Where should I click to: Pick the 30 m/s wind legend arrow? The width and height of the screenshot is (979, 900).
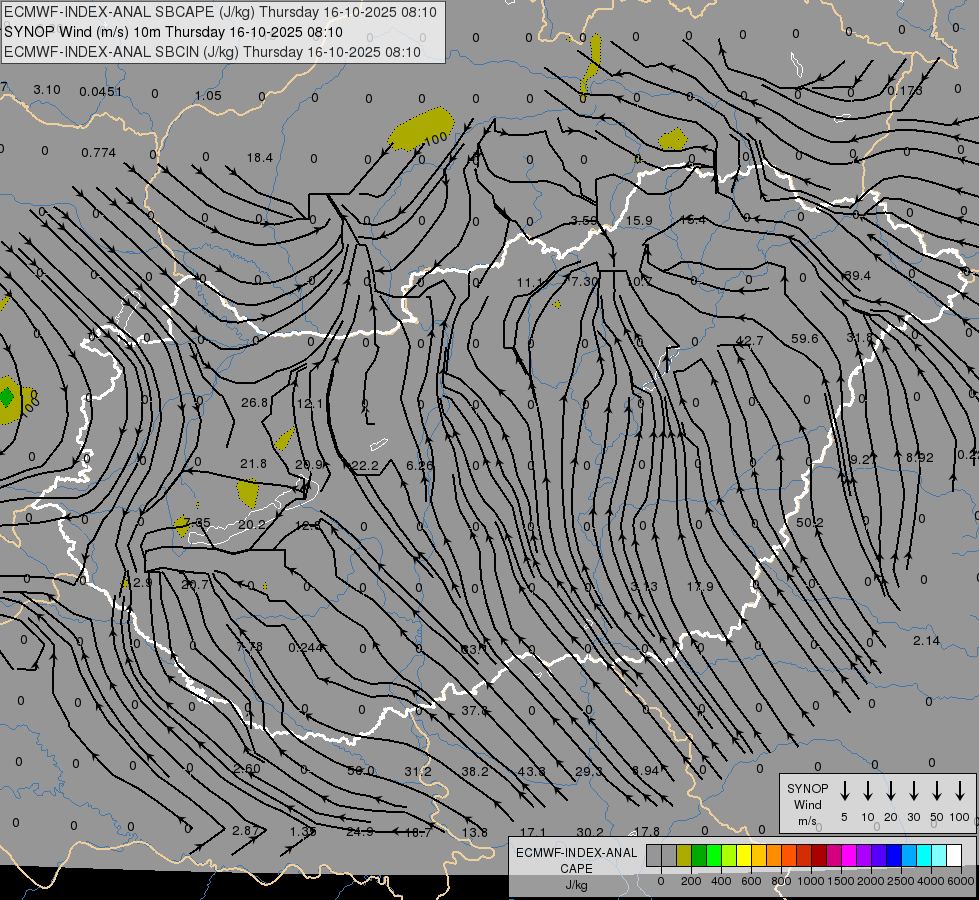914,791
